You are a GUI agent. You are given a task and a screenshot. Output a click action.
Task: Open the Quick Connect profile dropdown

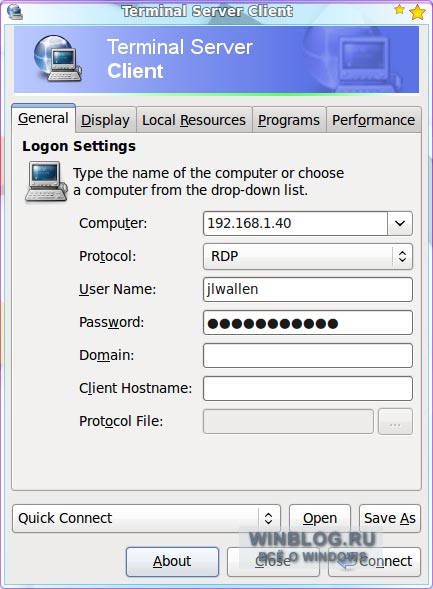tap(146, 518)
